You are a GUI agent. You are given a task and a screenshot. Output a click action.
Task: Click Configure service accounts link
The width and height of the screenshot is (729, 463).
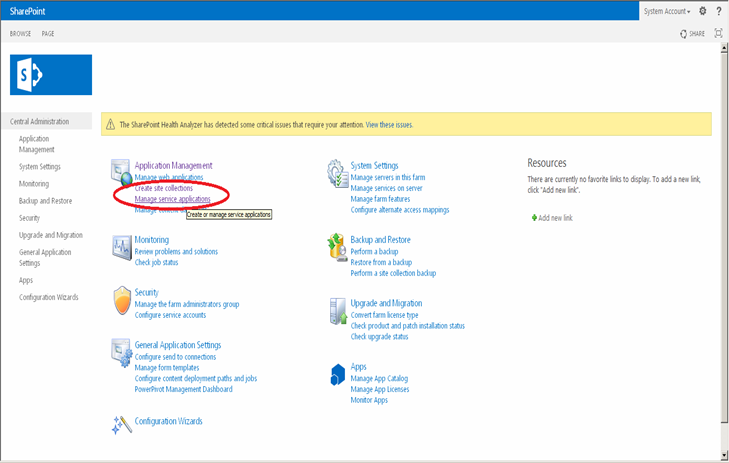(x=170, y=315)
